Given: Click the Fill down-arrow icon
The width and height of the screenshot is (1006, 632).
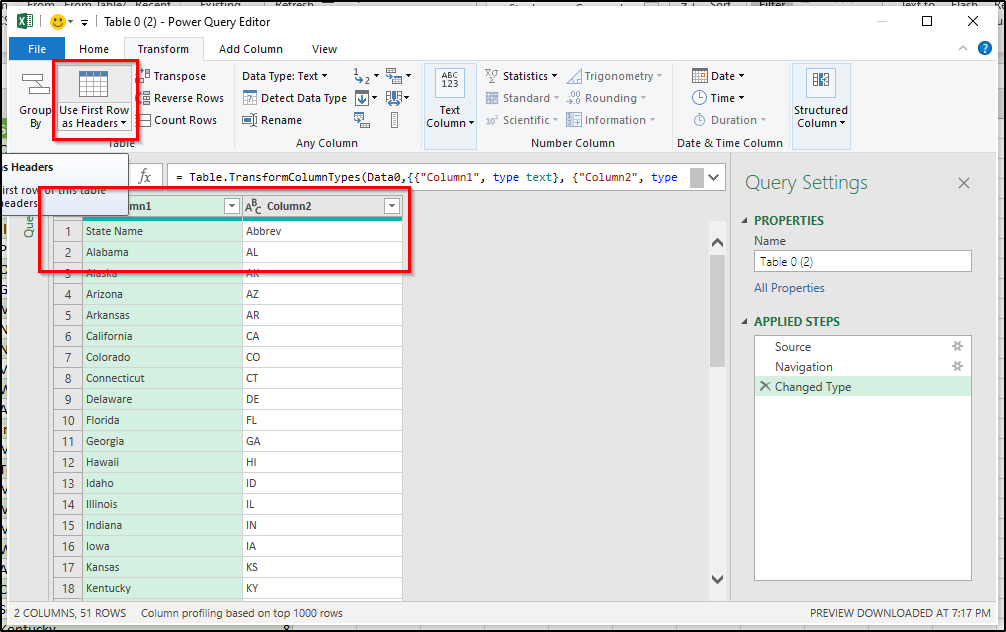Looking at the screenshot, I should (362, 98).
